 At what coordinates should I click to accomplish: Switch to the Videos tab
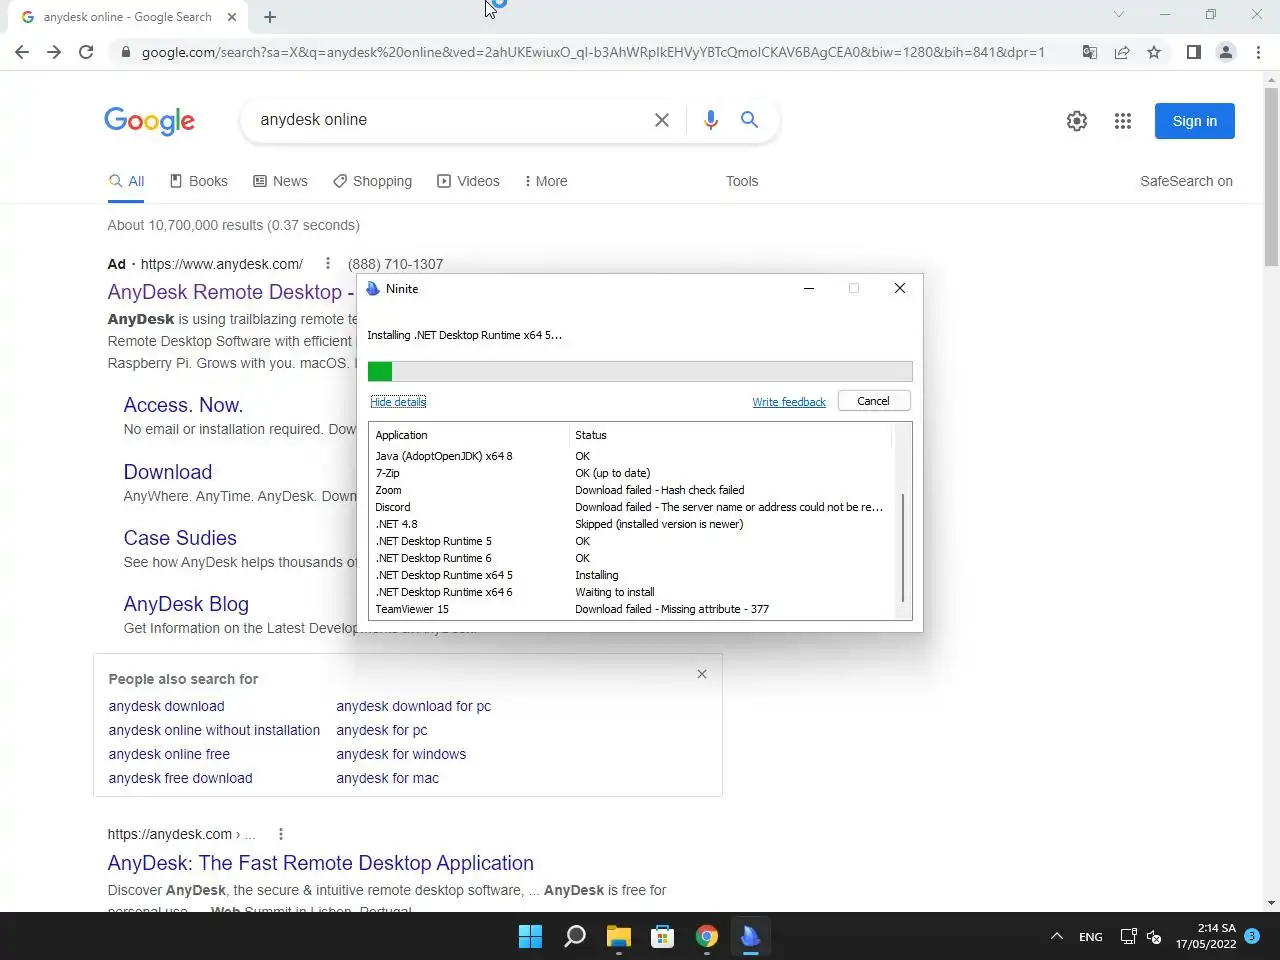(x=468, y=181)
